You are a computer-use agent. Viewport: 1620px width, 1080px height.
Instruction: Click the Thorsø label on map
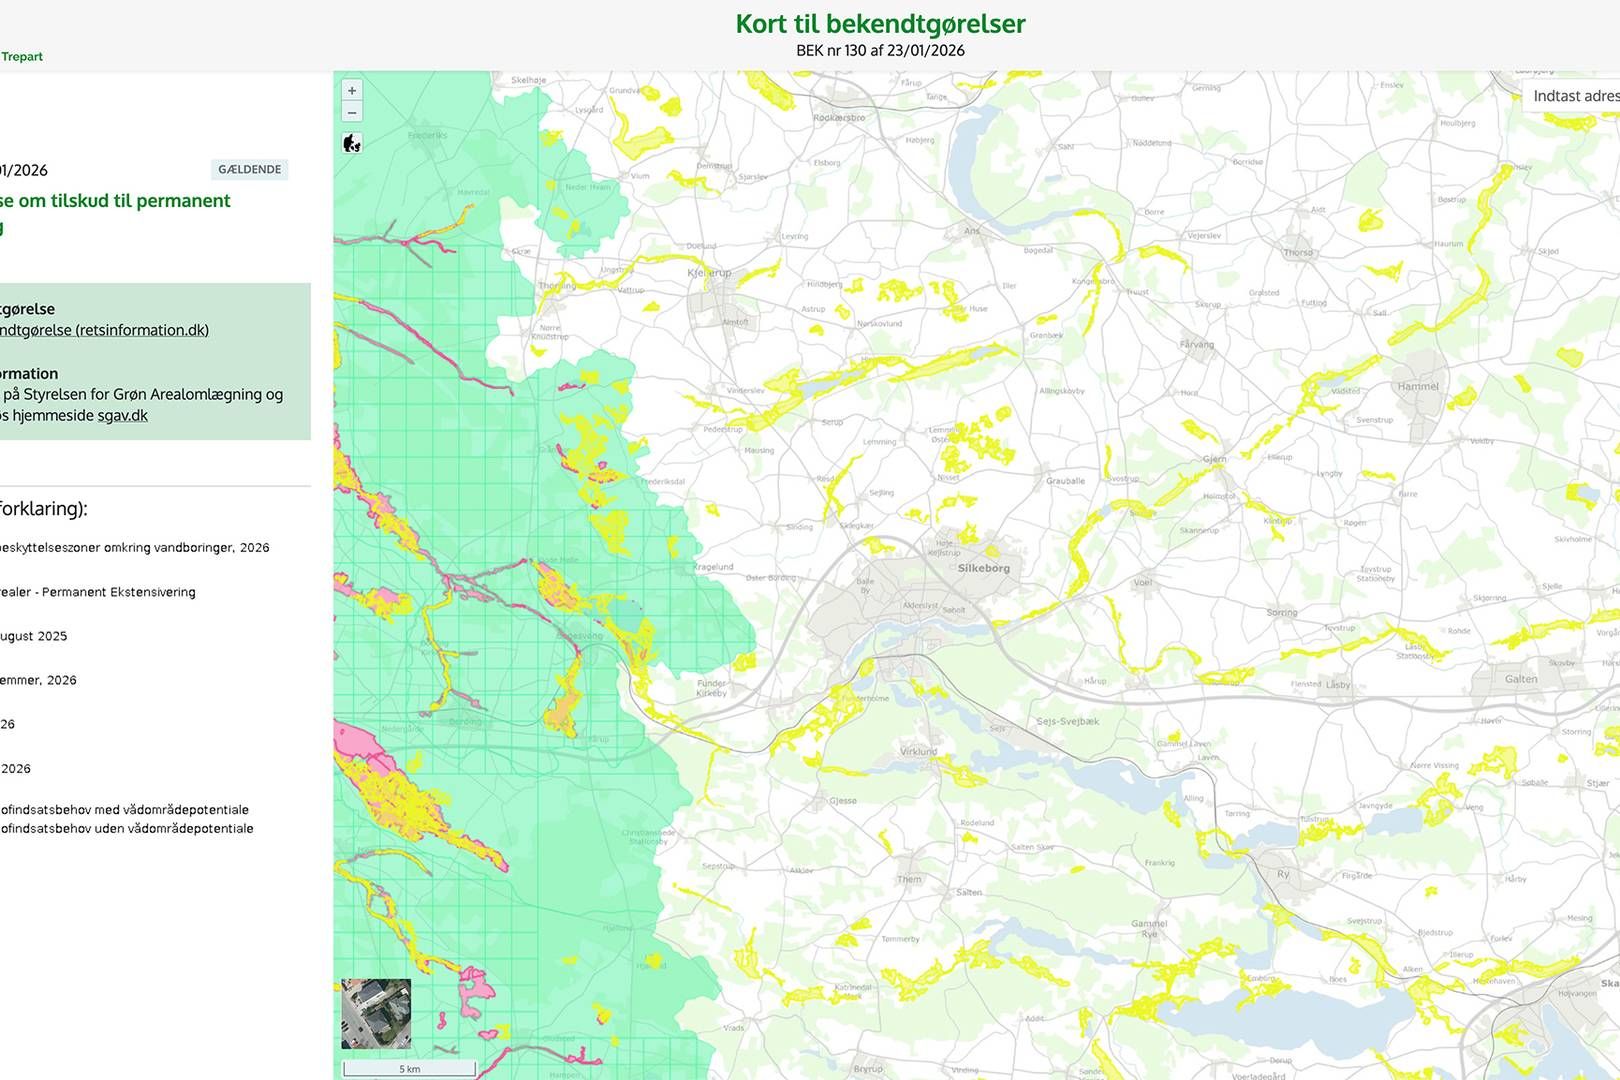coord(1298,253)
